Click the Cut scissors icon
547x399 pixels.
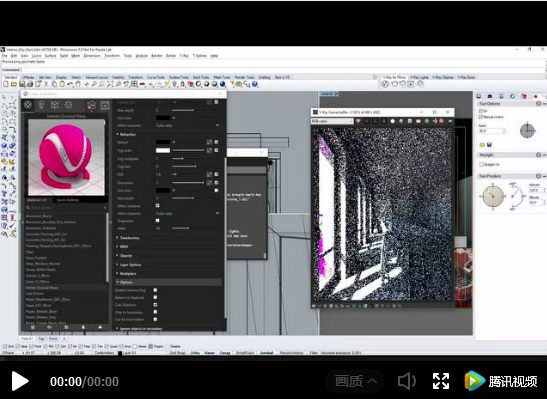[46, 84]
